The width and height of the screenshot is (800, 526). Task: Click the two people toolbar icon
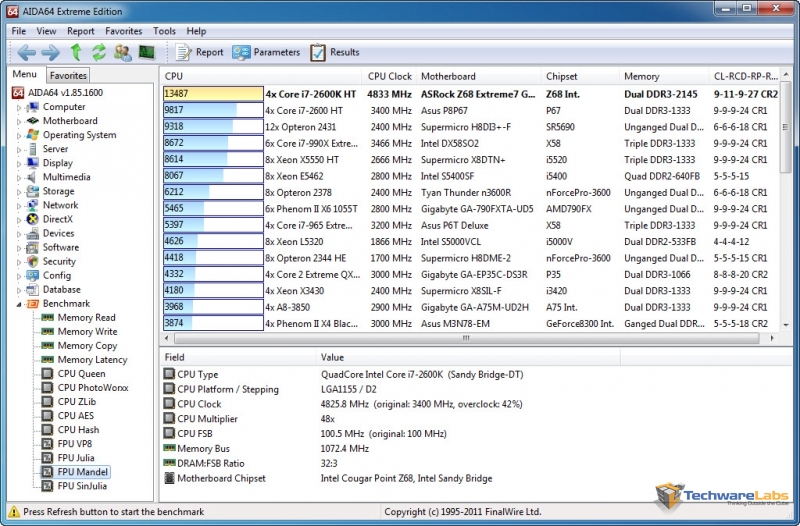pyautogui.click(x=122, y=52)
